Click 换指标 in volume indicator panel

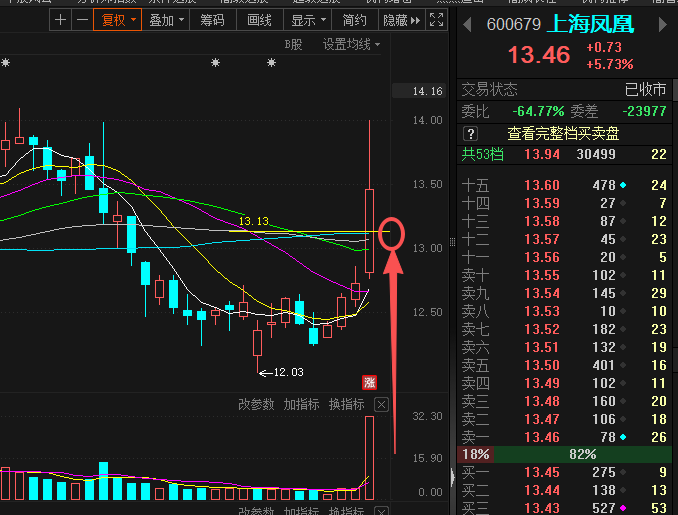pyautogui.click(x=346, y=405)
